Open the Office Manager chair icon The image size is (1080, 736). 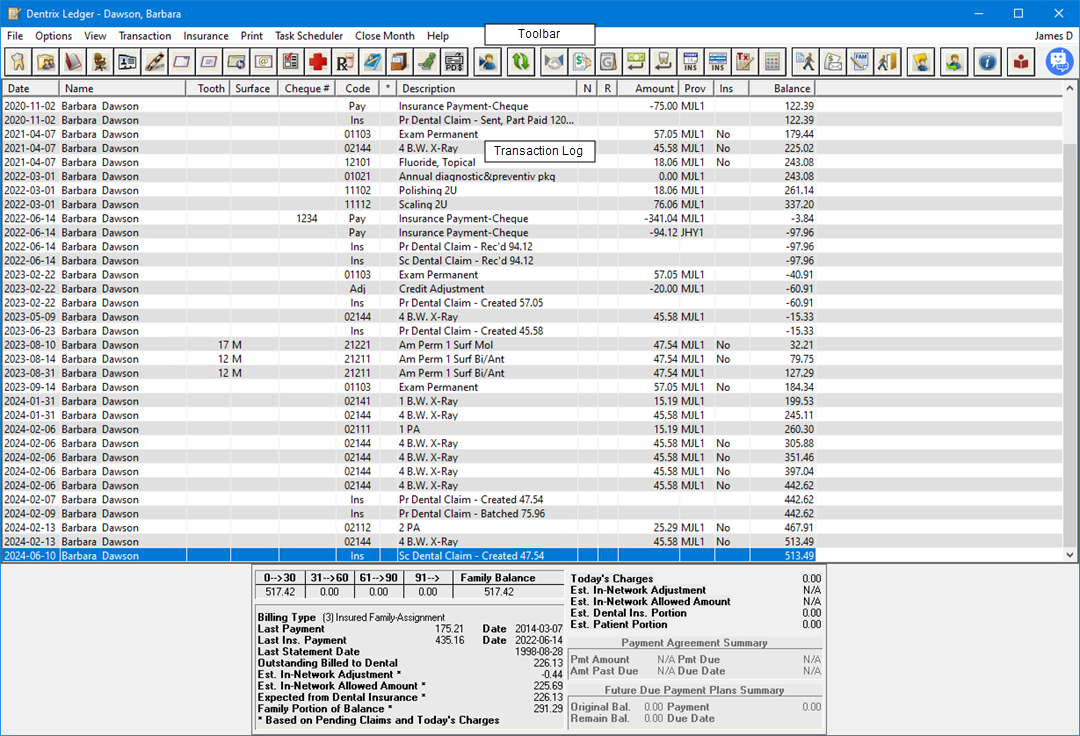click(x=100, y=62)
